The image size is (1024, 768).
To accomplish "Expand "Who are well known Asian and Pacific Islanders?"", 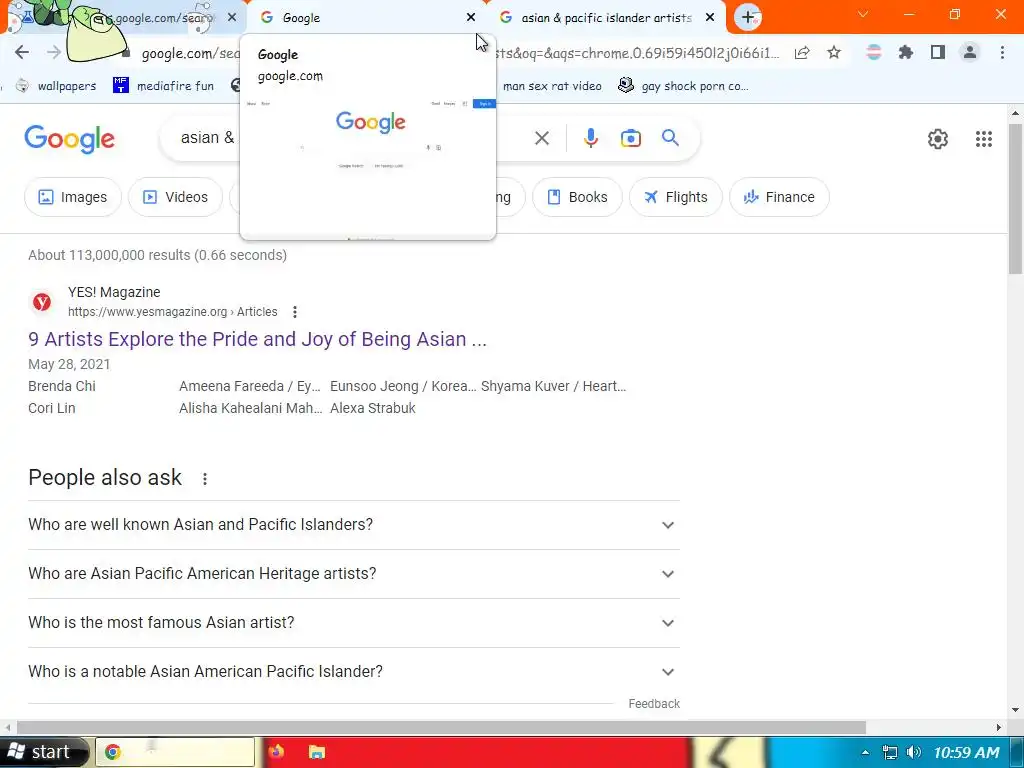I will (353, 525).
